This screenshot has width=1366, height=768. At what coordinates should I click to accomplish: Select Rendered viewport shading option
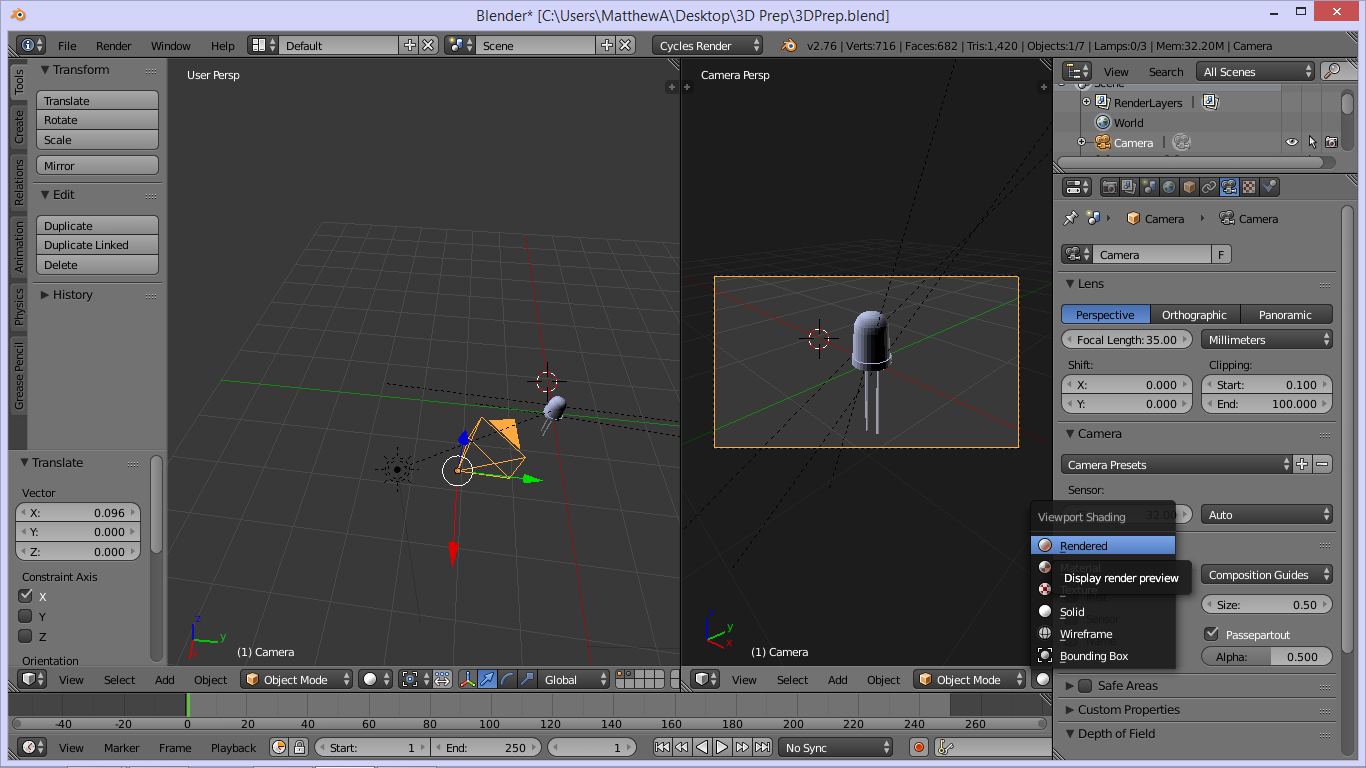coord(1103,545)
